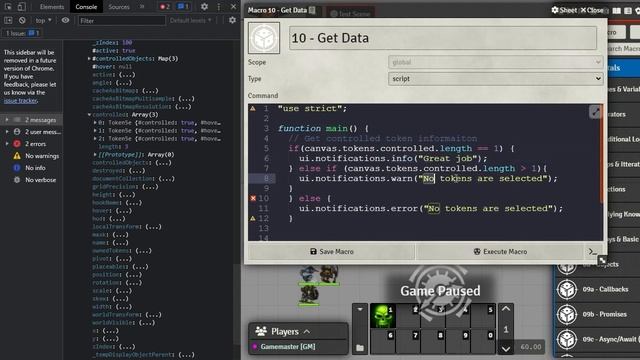Toggle the device toolbar icon
This screenshot has height=360, width=640.
(22, 7)
